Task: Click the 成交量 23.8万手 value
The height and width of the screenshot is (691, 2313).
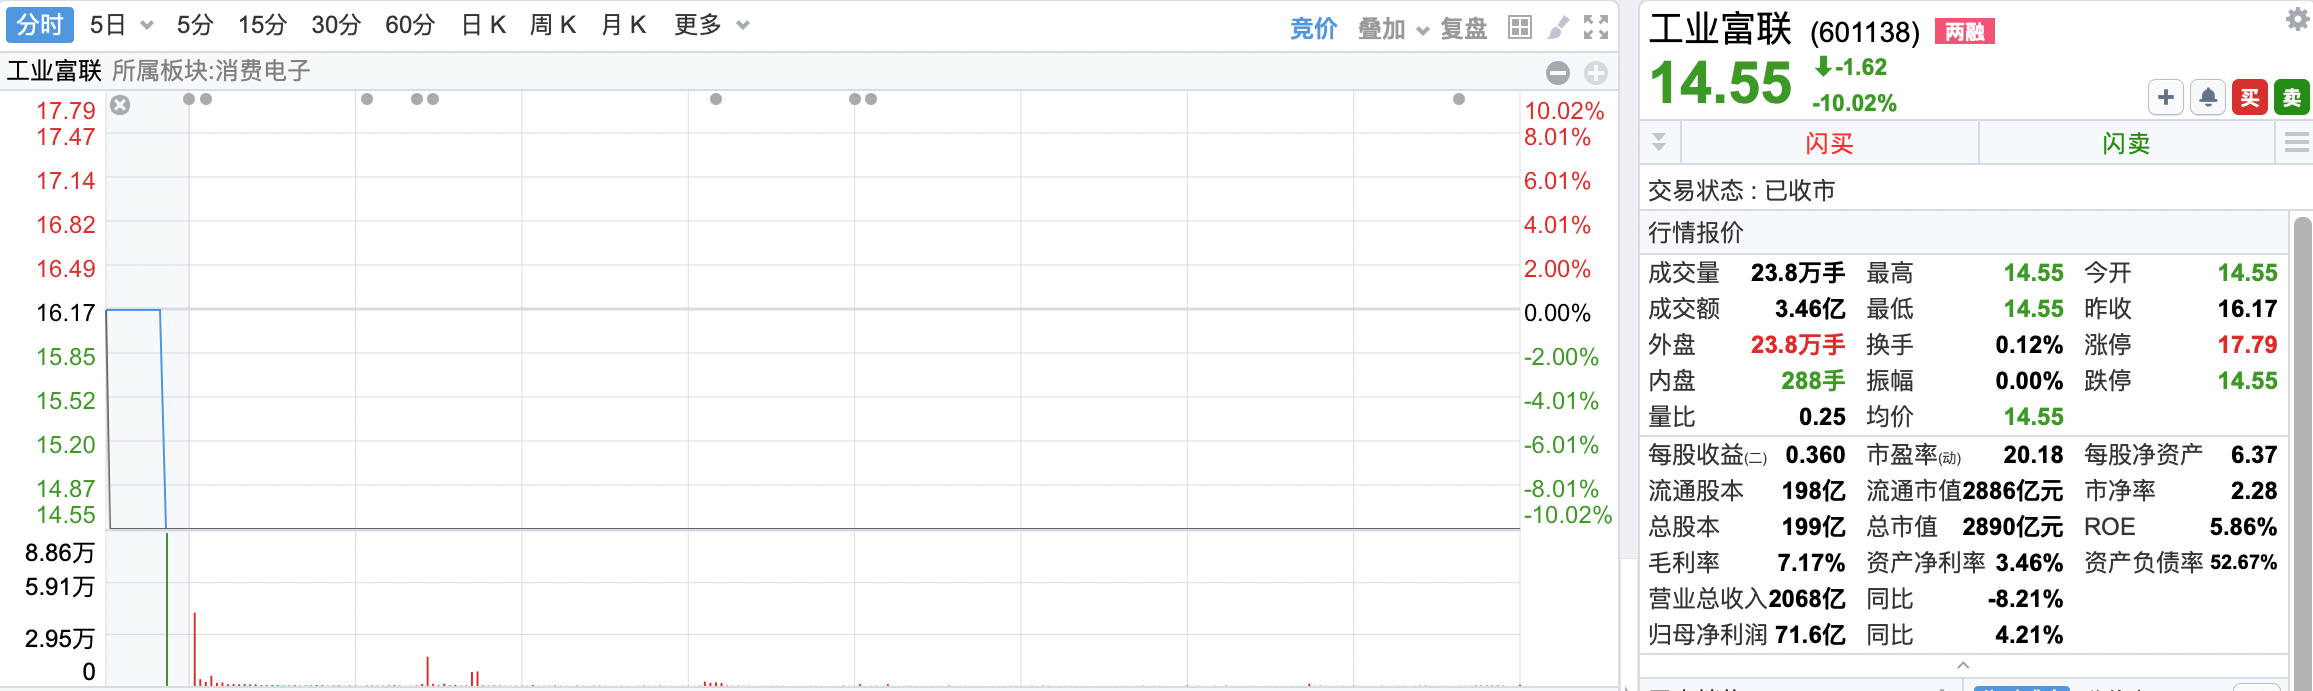Action: click(x=1798, y=273)
